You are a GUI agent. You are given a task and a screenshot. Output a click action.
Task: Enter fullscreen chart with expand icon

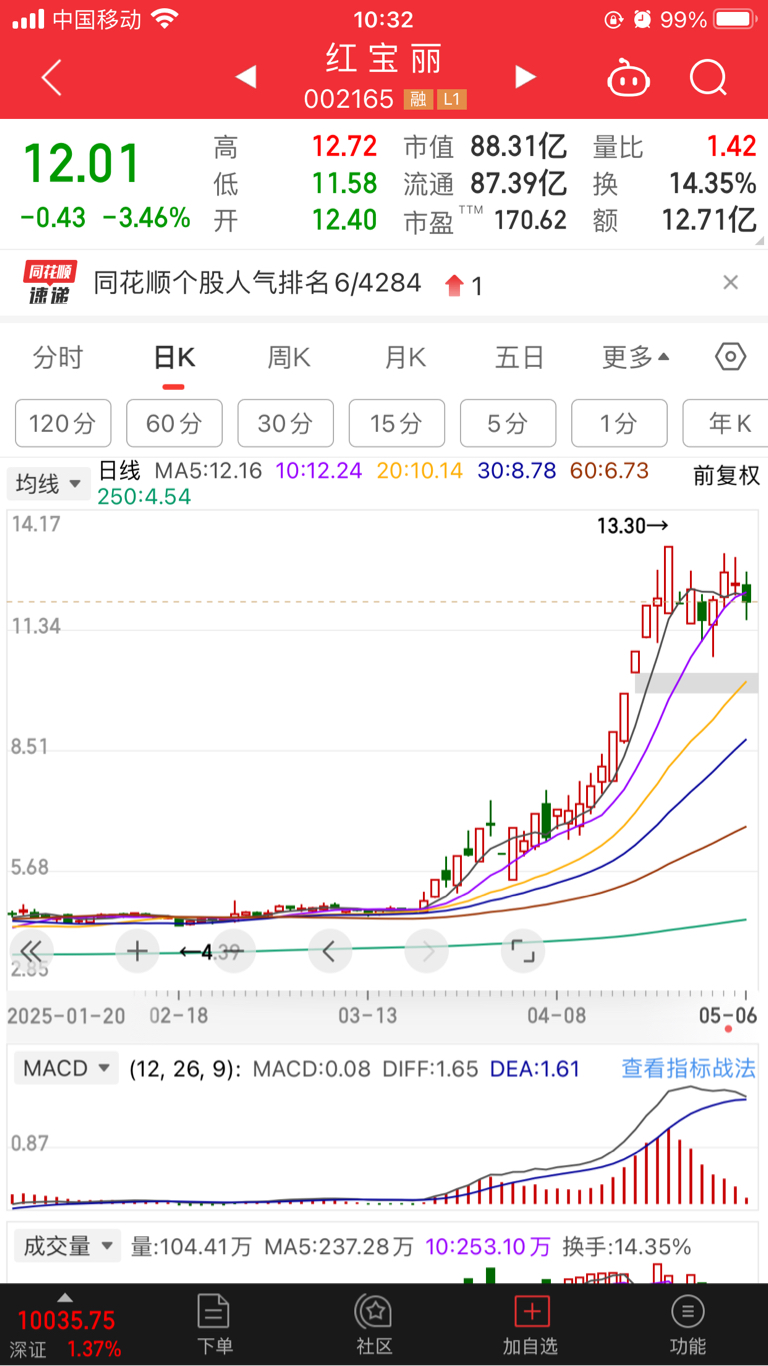(523, 951)
